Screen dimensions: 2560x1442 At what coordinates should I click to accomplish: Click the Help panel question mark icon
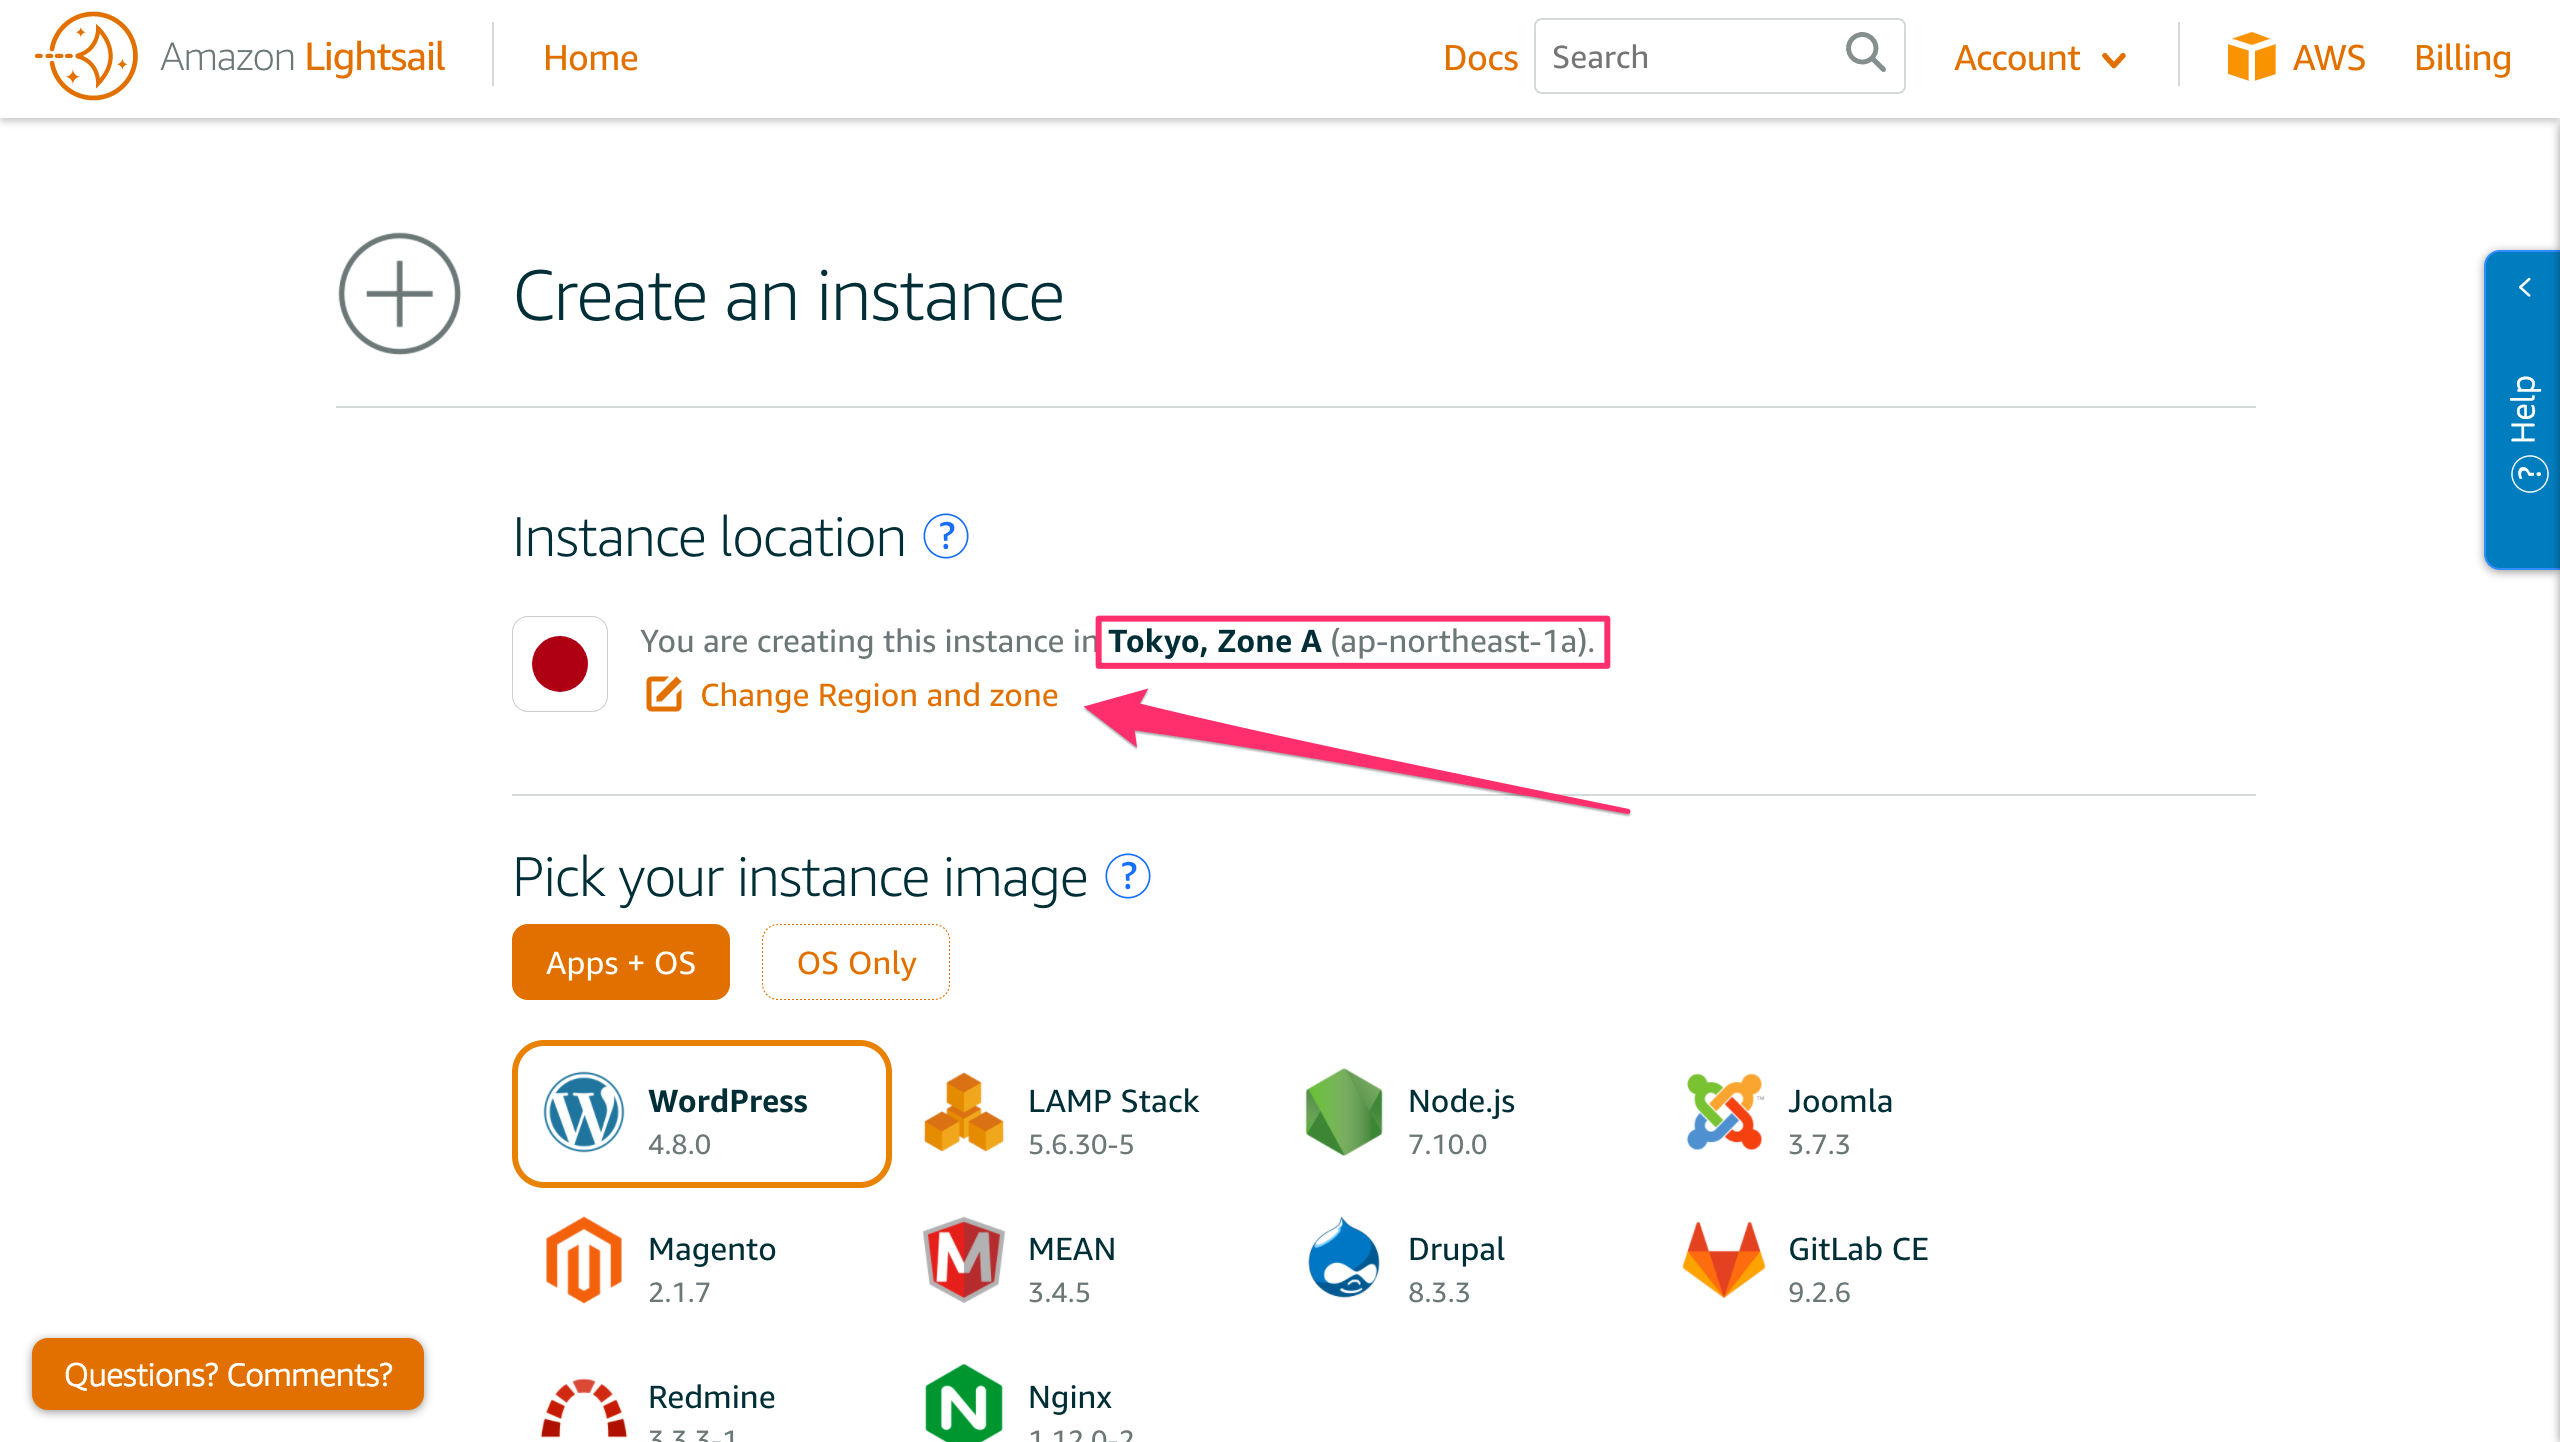(x=2528, y=473)
